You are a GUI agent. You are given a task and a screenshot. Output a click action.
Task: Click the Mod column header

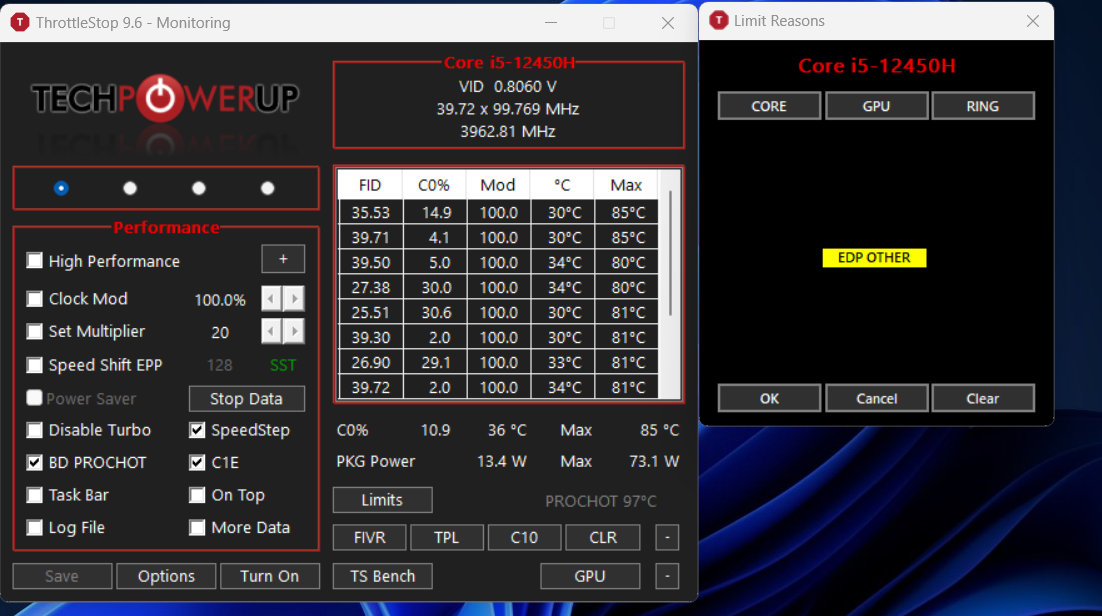(x=498, y=185)
